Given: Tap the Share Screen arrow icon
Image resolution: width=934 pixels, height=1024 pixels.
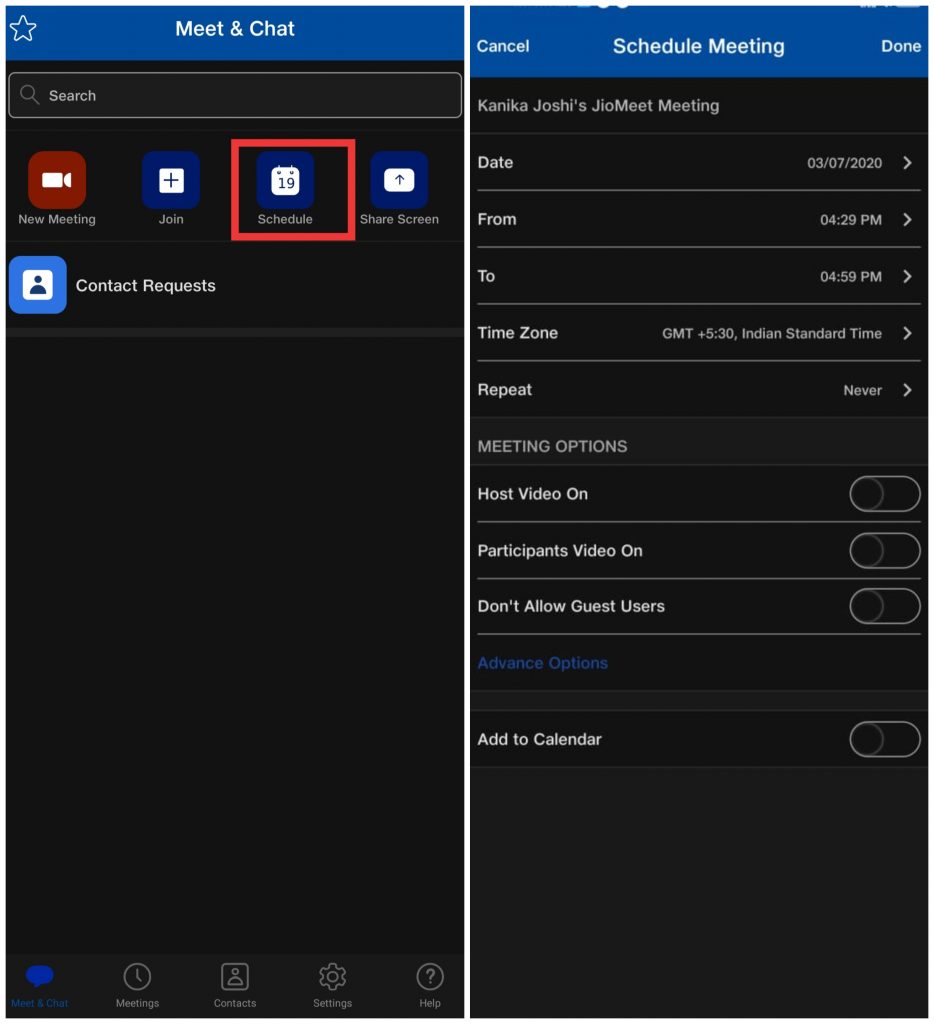Looking at the screenshot, I should [x=399, y=180].
